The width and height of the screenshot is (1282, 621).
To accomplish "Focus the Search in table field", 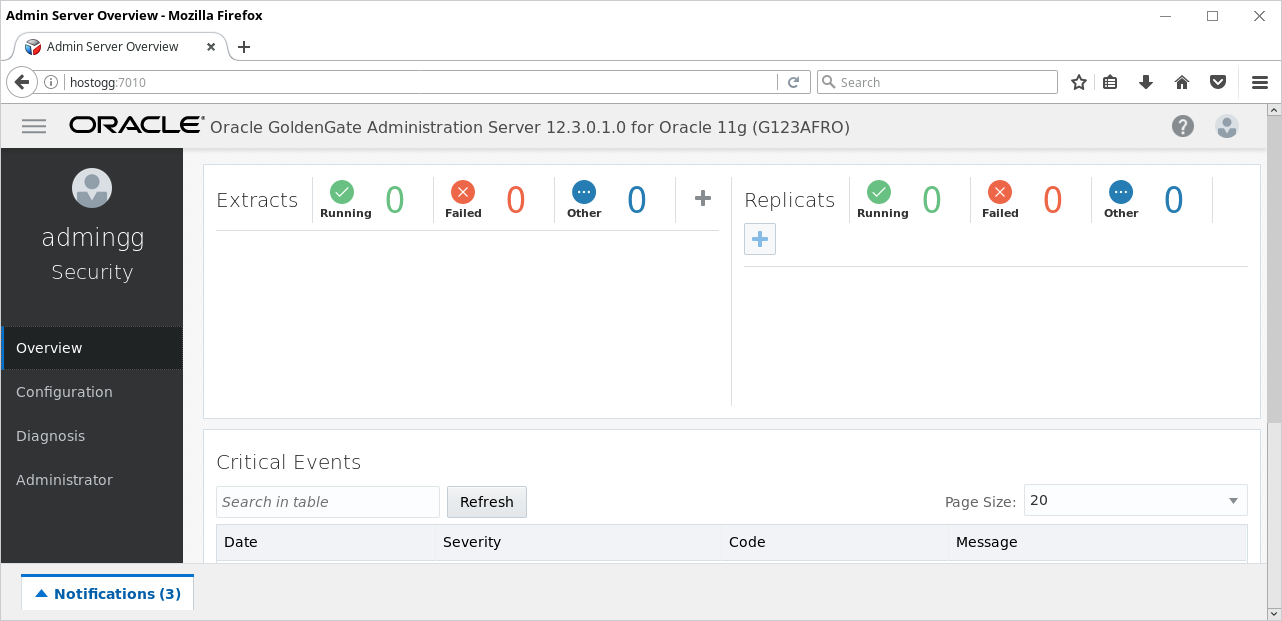I will [x=328, y=502].
